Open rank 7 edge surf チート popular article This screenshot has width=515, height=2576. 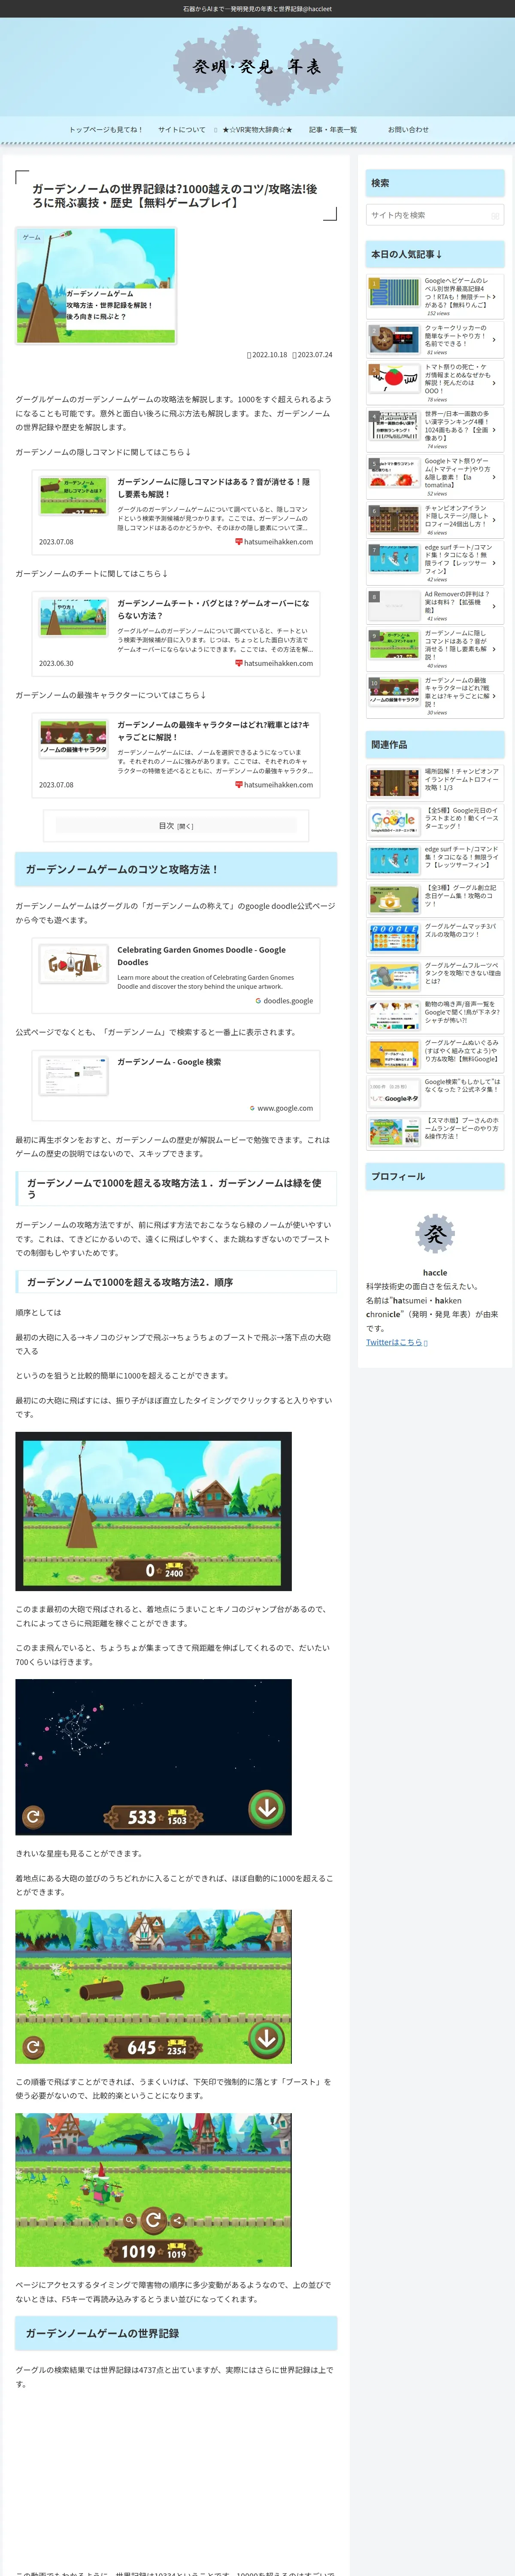(x=435, y=563)
